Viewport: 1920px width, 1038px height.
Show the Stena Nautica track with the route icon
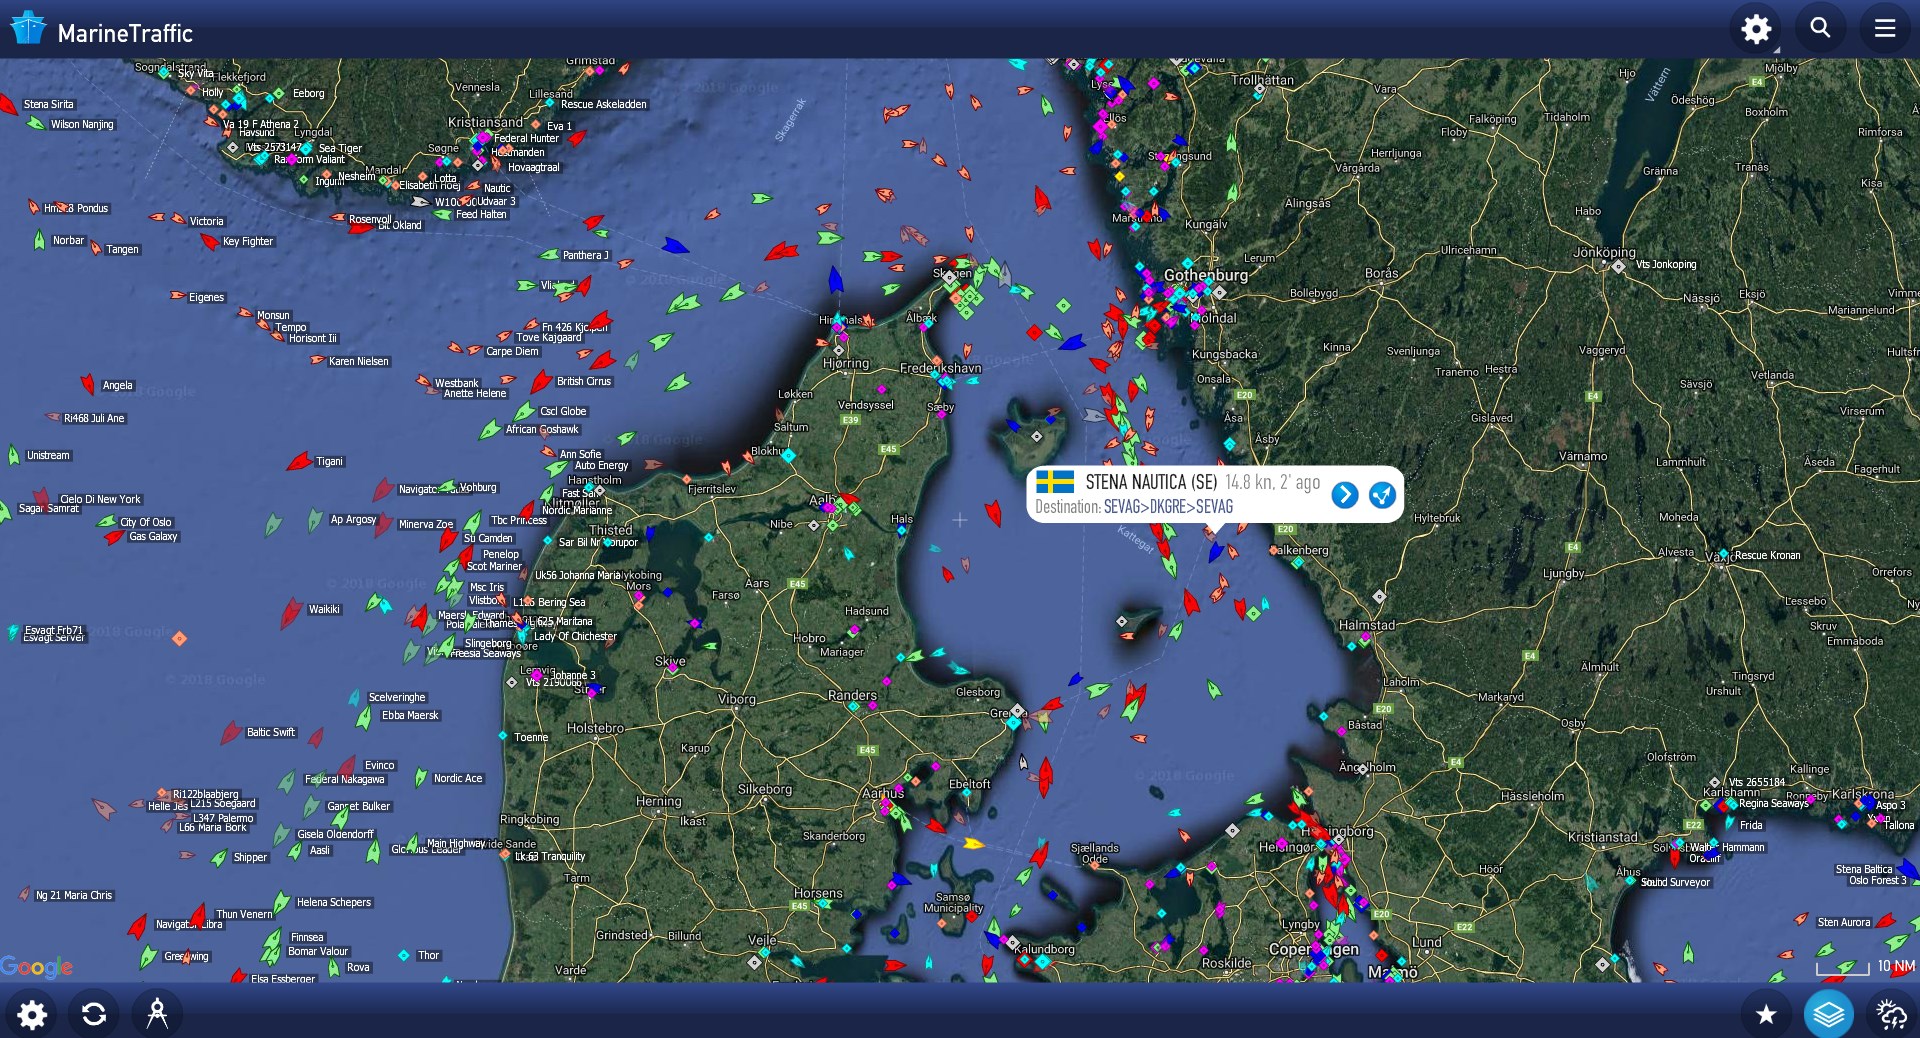(1382, 495)
